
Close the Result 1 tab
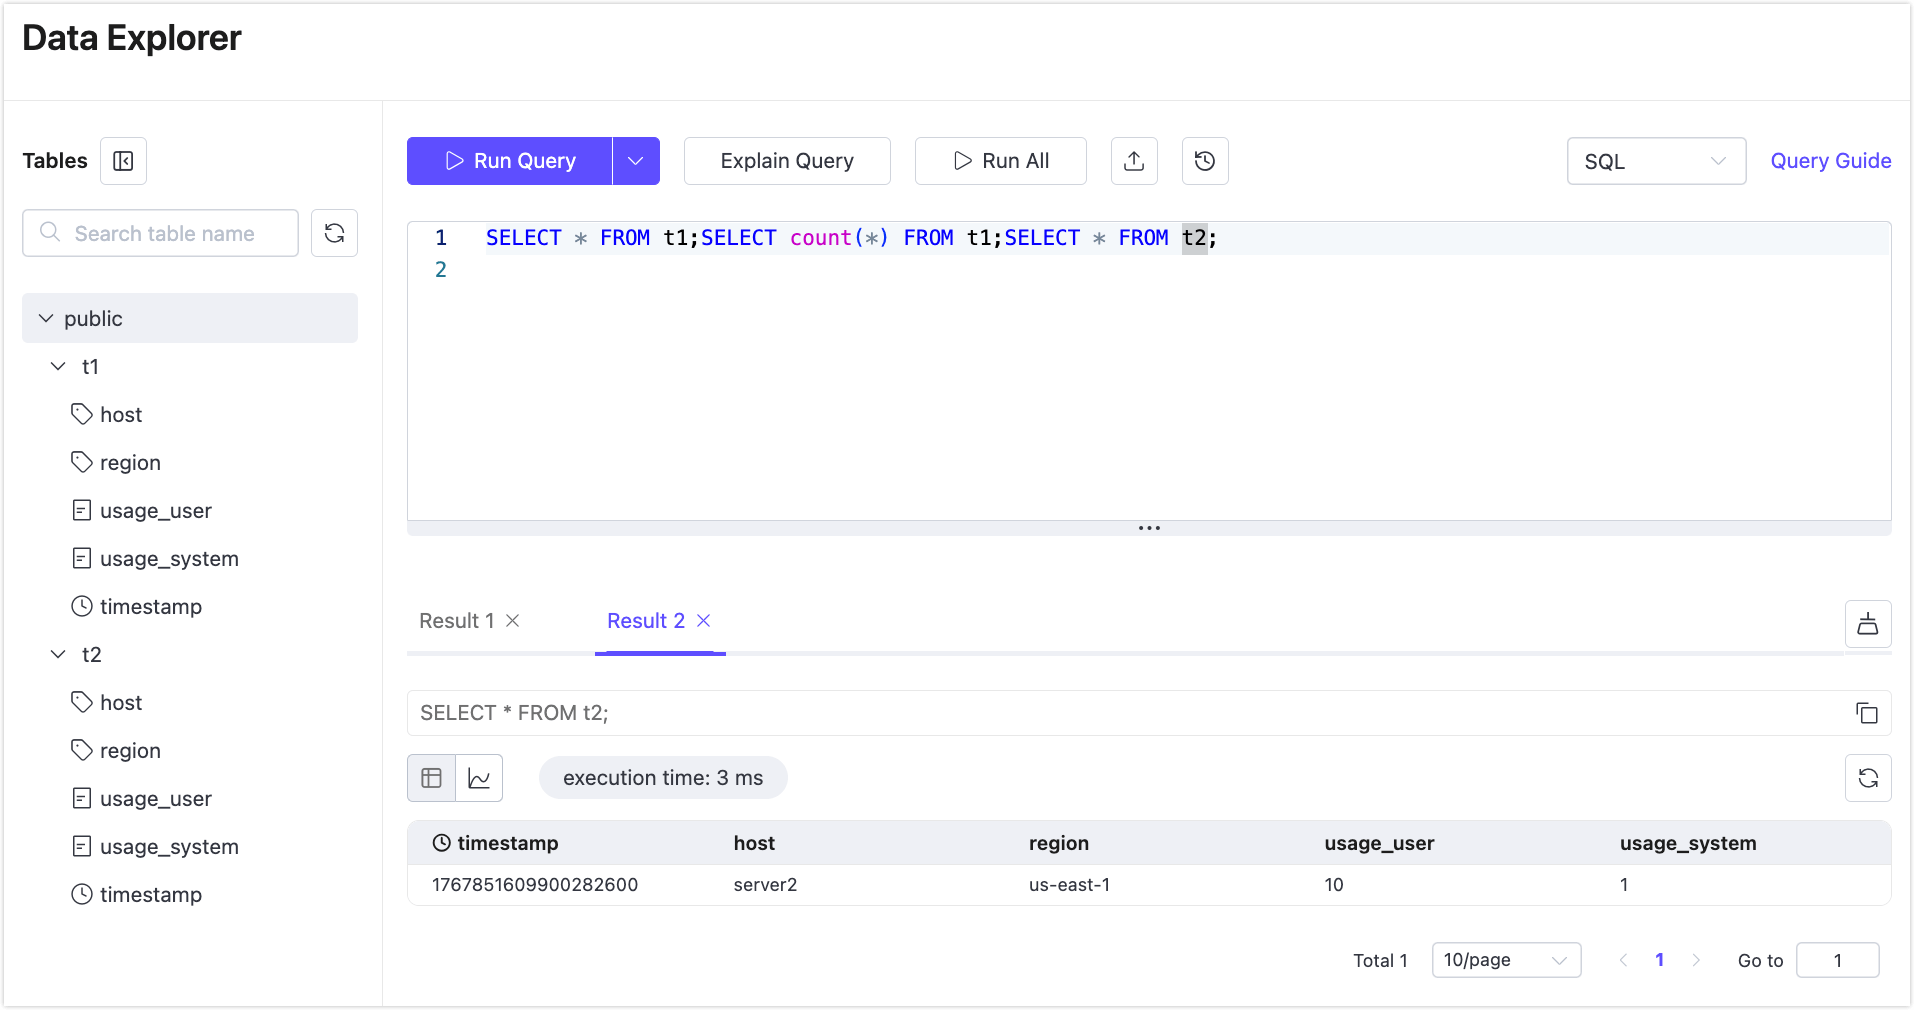[513, 620]
